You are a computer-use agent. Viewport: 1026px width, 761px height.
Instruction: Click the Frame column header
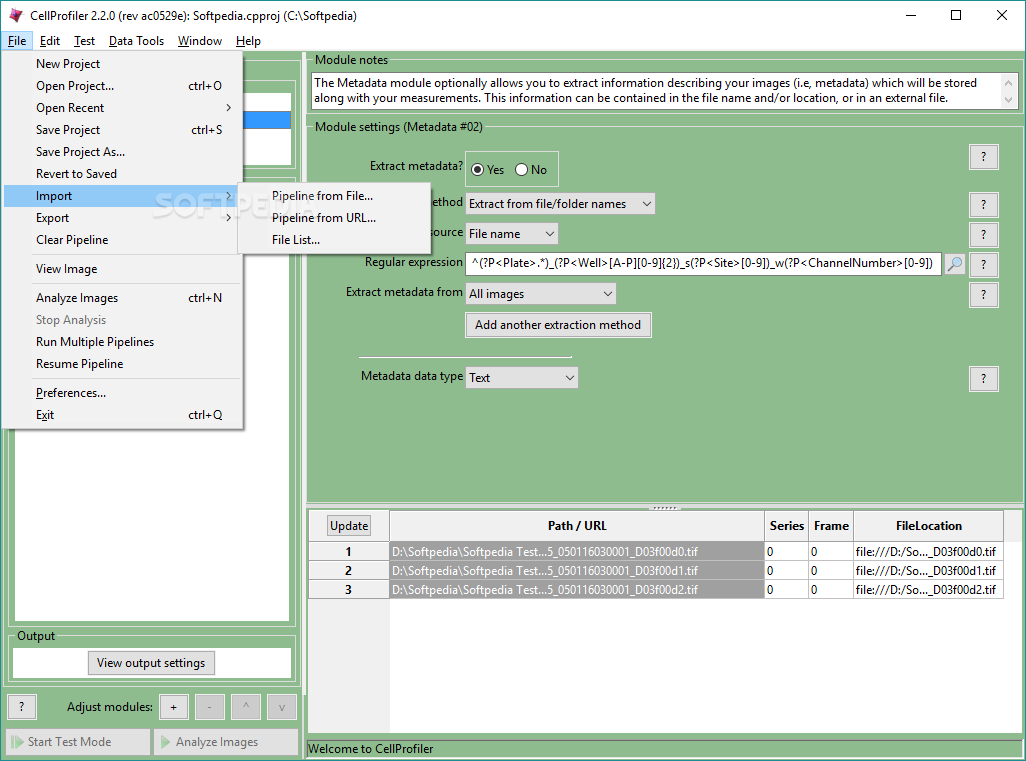click(x=831, y=526)
